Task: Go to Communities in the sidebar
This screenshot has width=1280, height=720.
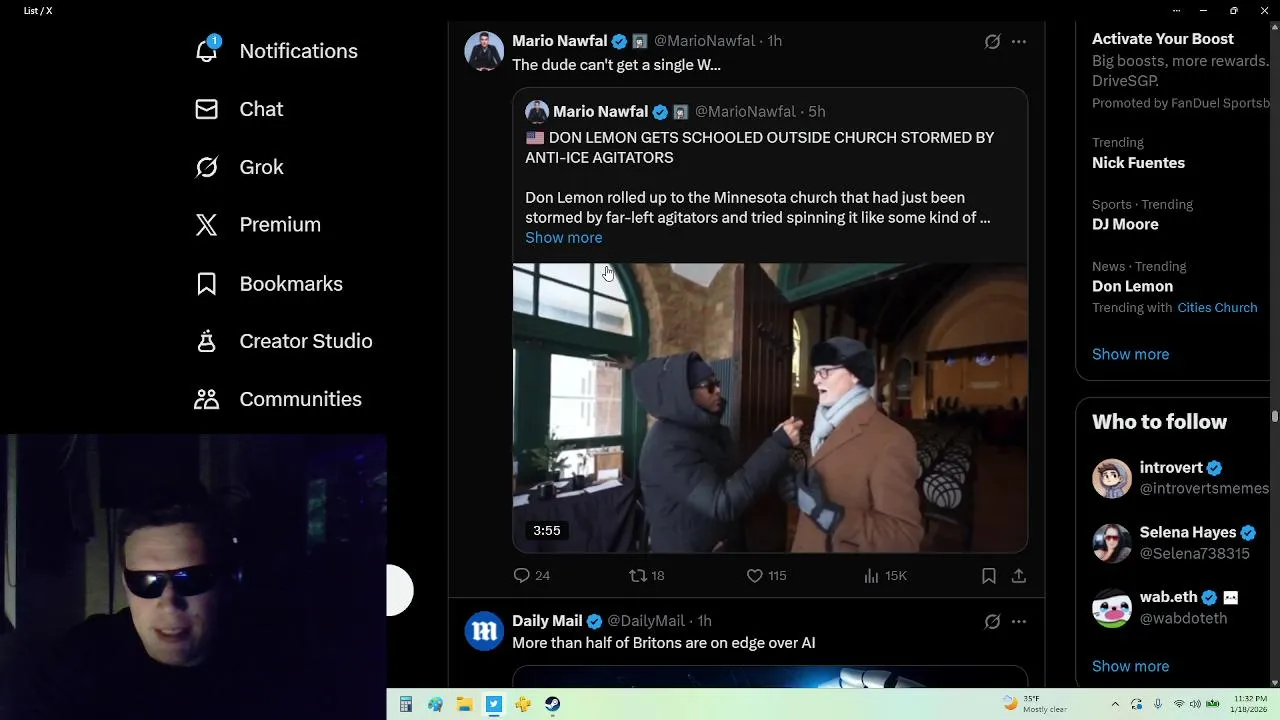Action: tap(300, 399)
